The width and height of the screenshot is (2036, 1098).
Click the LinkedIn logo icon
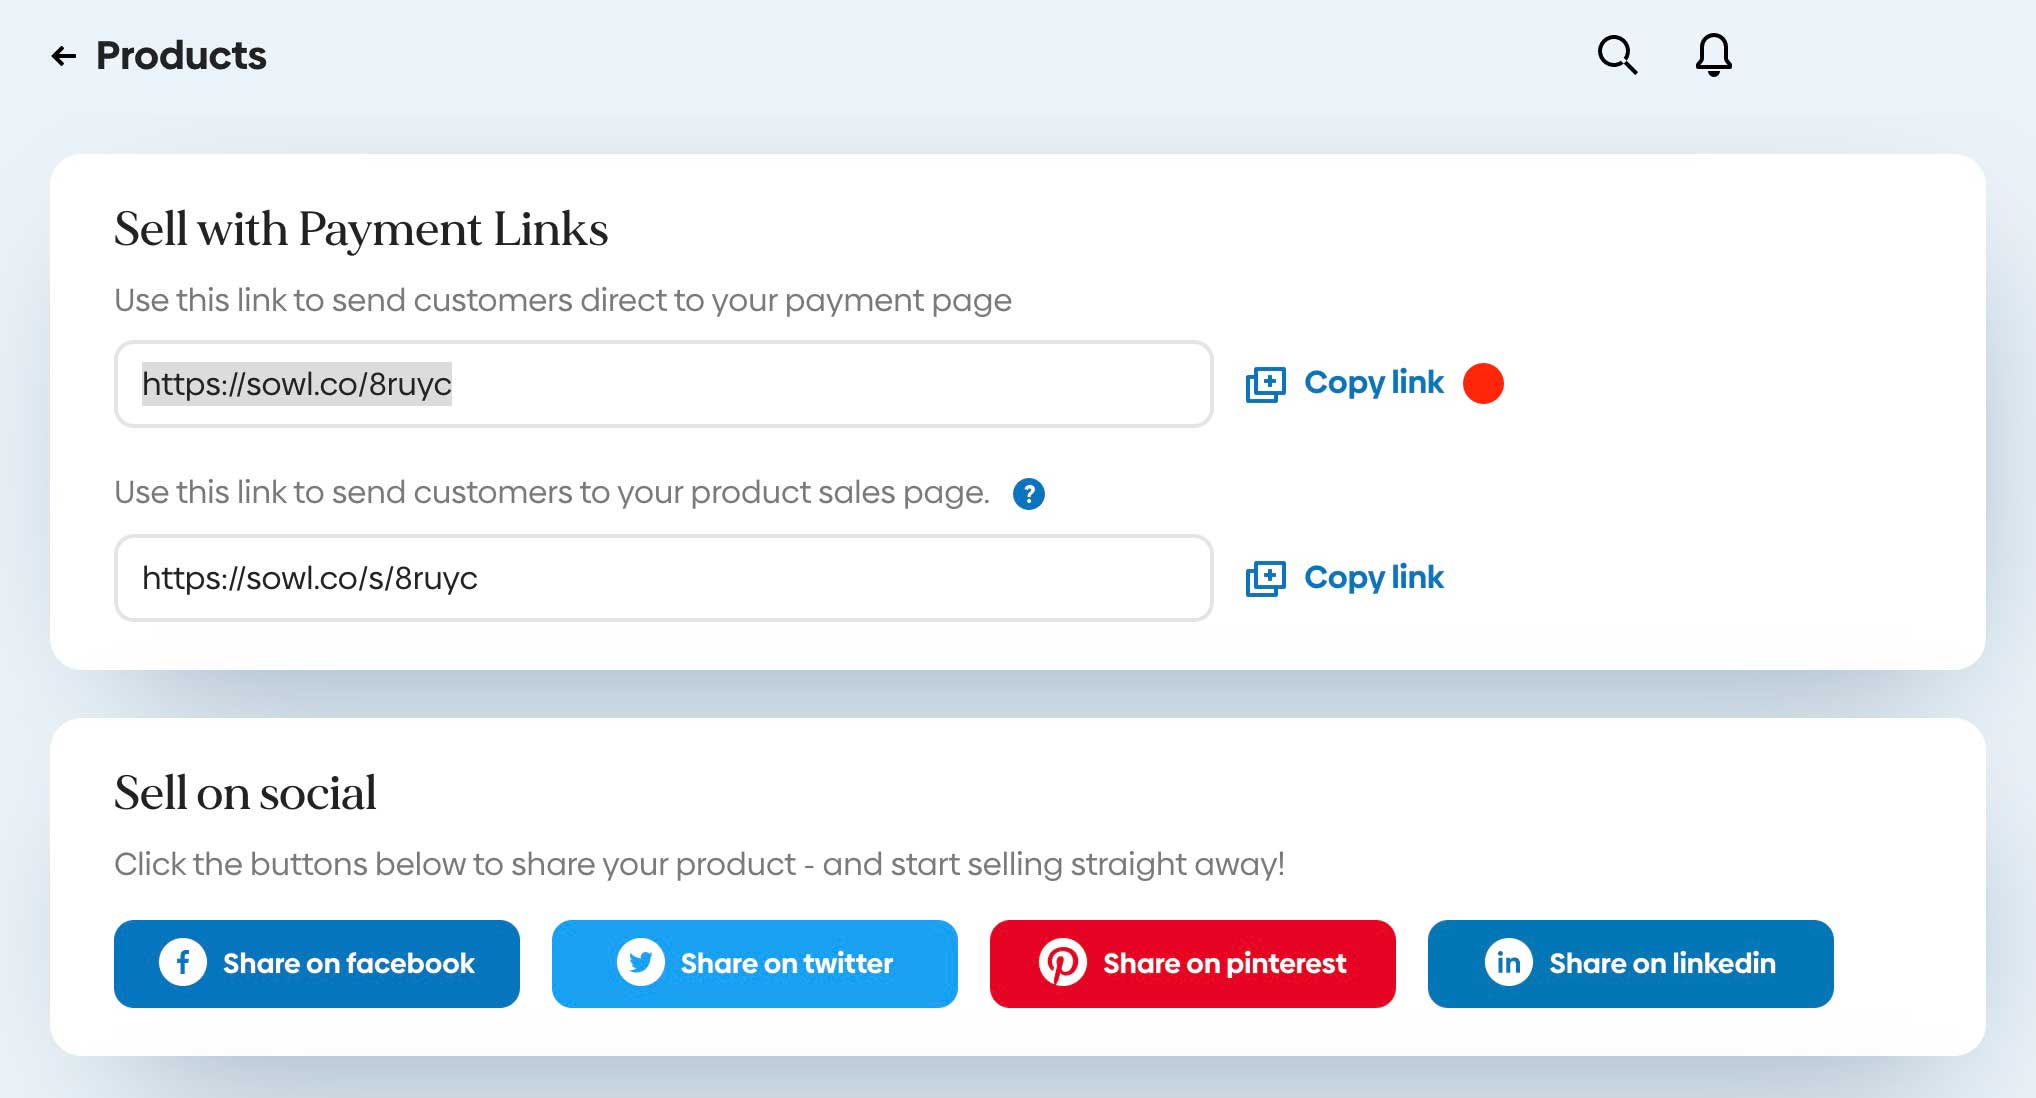point(1508,963)
